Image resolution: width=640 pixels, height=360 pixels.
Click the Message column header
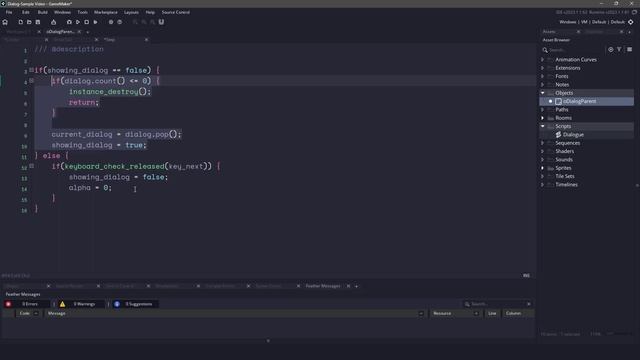(57, 313)
